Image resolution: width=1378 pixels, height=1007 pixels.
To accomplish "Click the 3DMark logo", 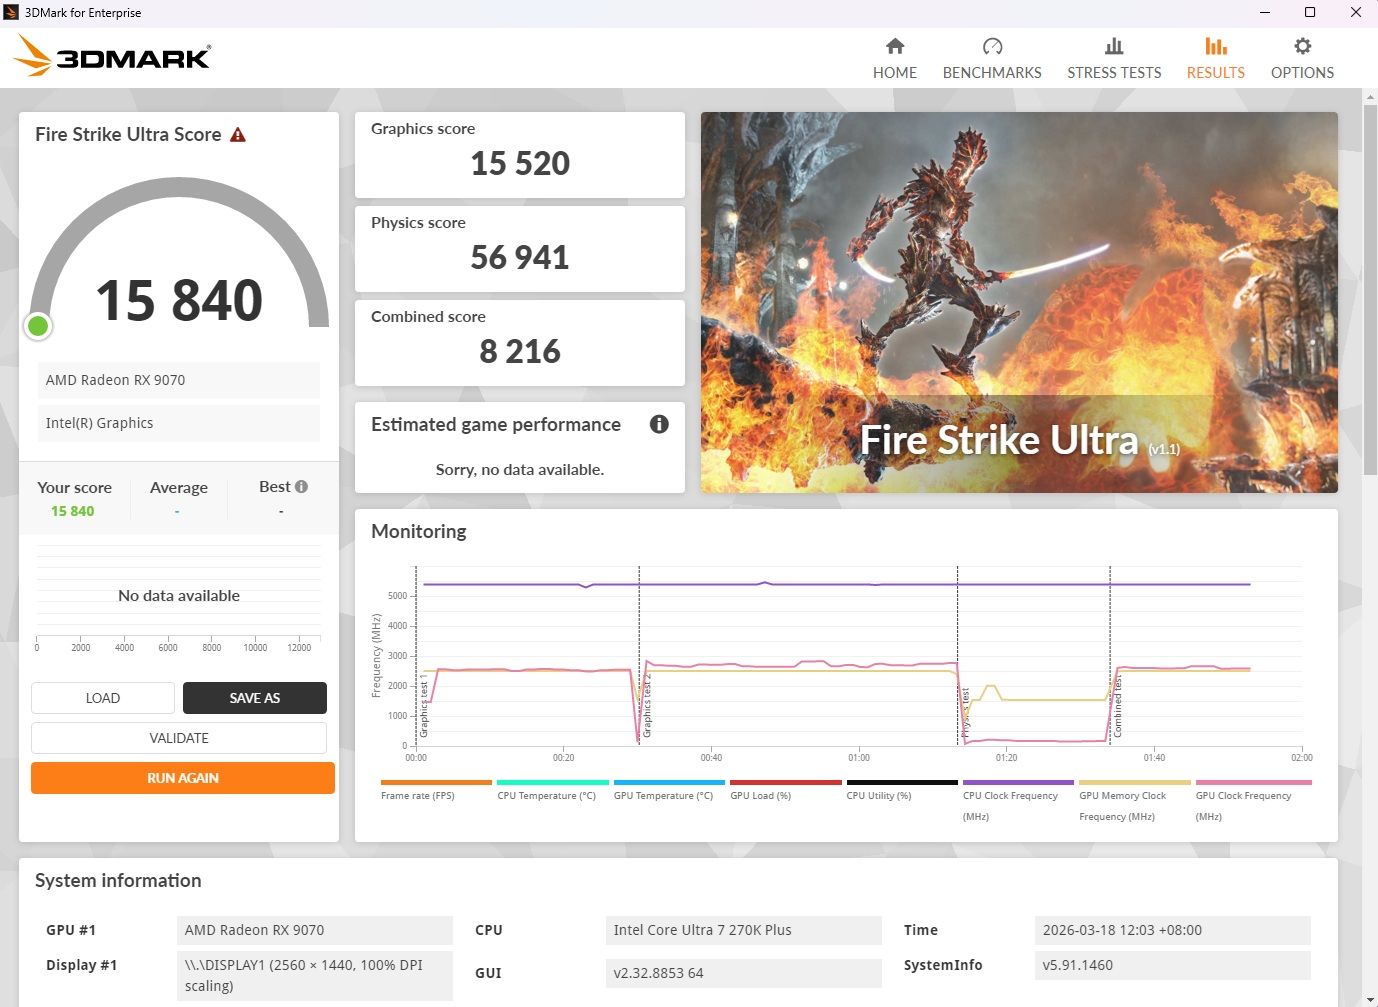I will pyautogui.click(x=112, y=56).
